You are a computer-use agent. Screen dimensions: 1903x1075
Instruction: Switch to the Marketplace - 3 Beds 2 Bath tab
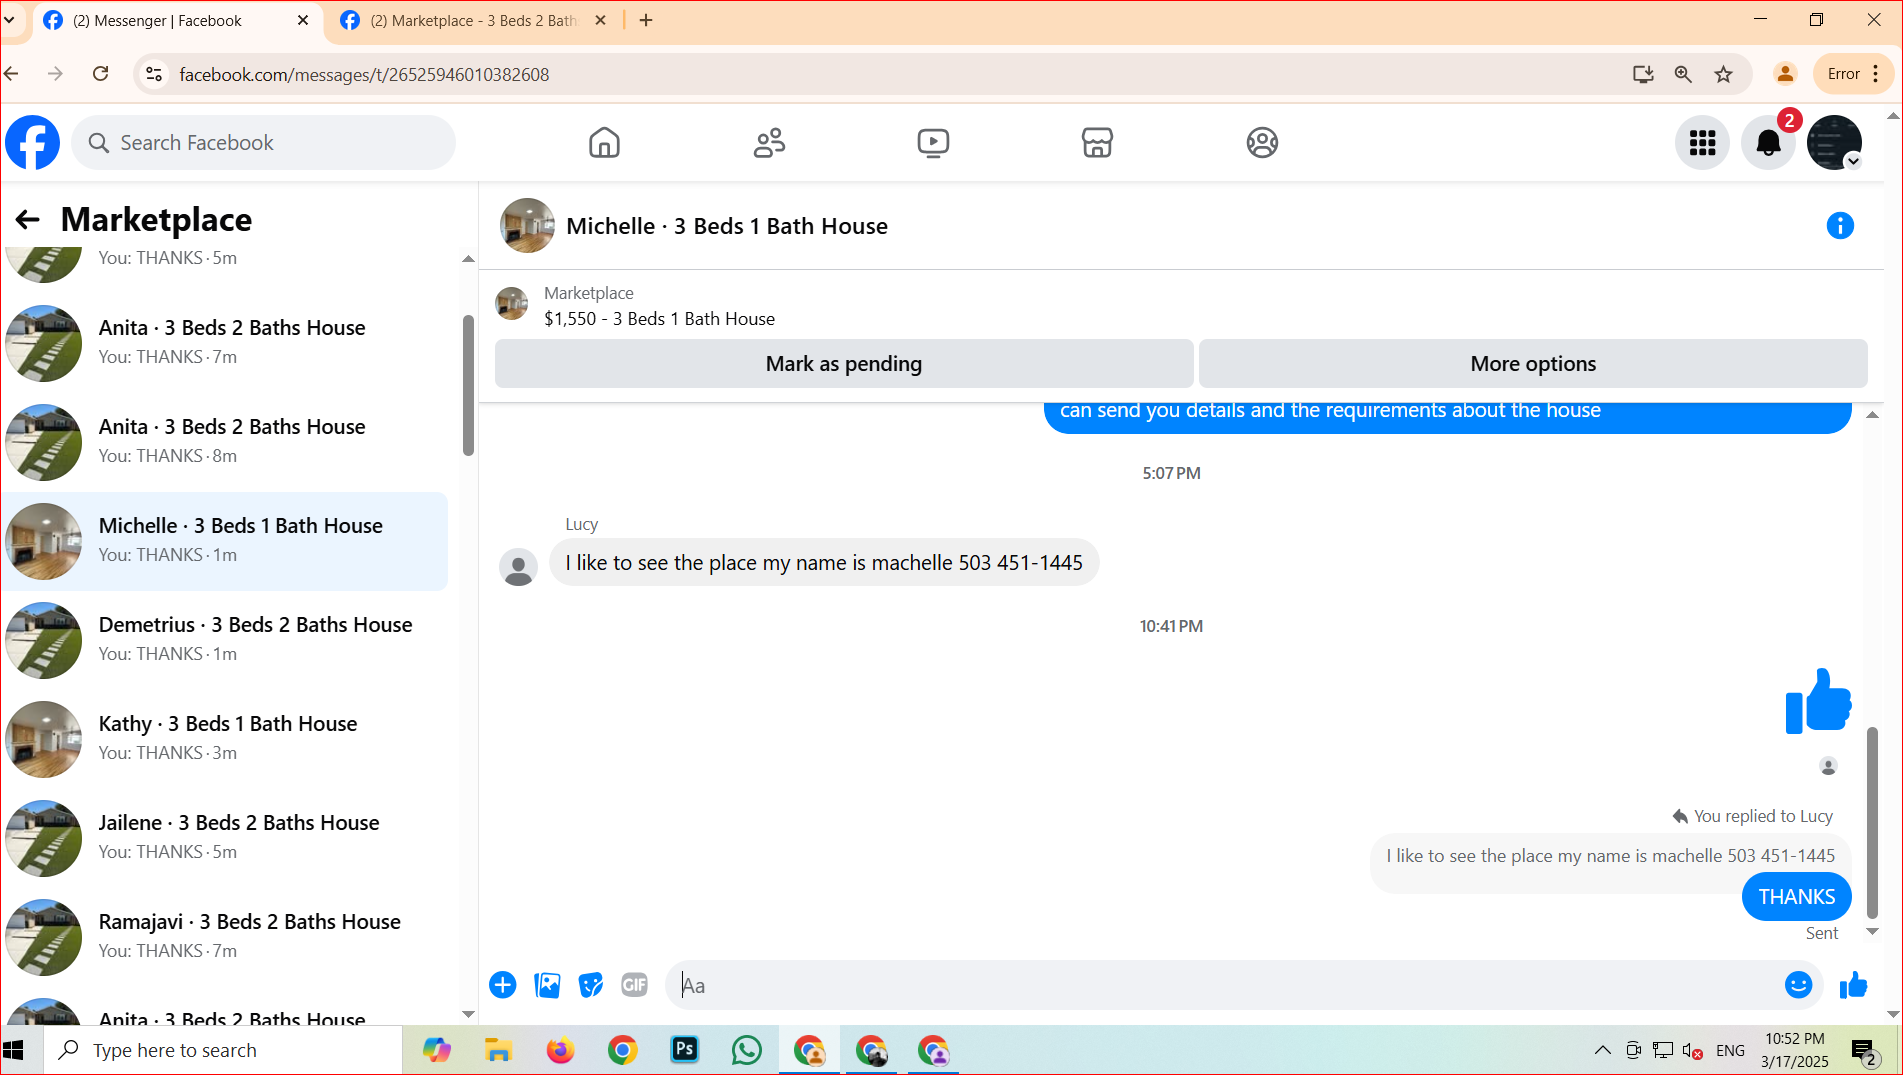pos(472,21)
